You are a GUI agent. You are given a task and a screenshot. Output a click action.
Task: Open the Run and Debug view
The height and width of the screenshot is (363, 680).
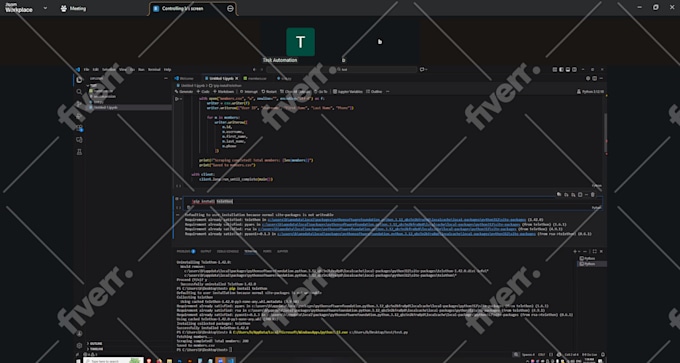[79, 116]
